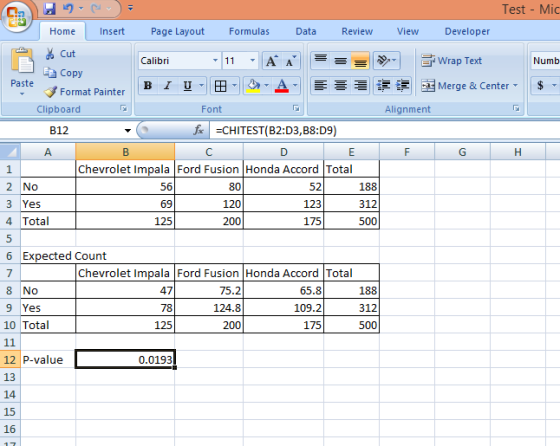
Task: Save the workbook using Quick Access icon
Action: pyautogui.click(x=49, y=8)
